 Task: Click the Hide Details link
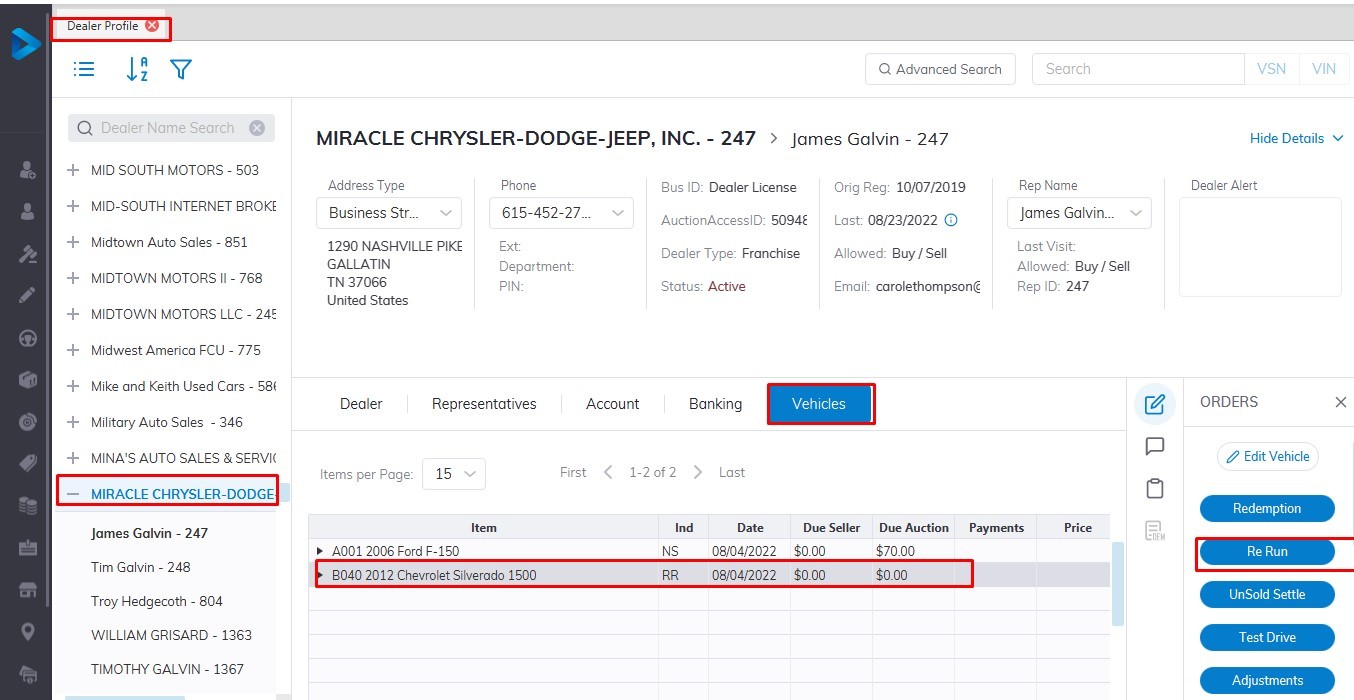tap(1296, 138)
